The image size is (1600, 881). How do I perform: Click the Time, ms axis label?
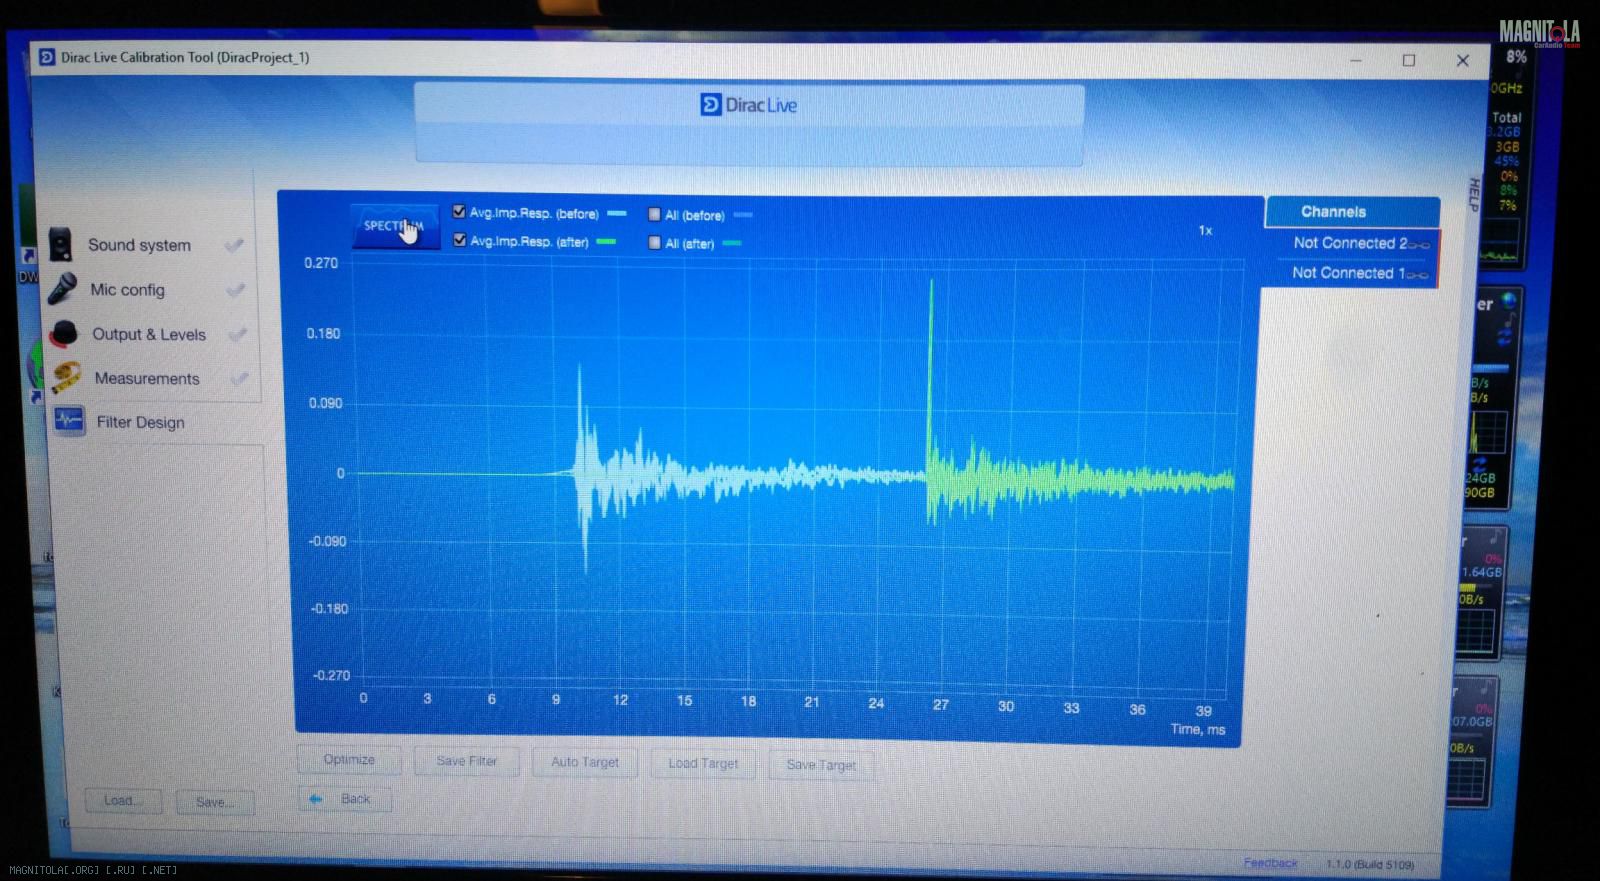(x=1198, y=729)
